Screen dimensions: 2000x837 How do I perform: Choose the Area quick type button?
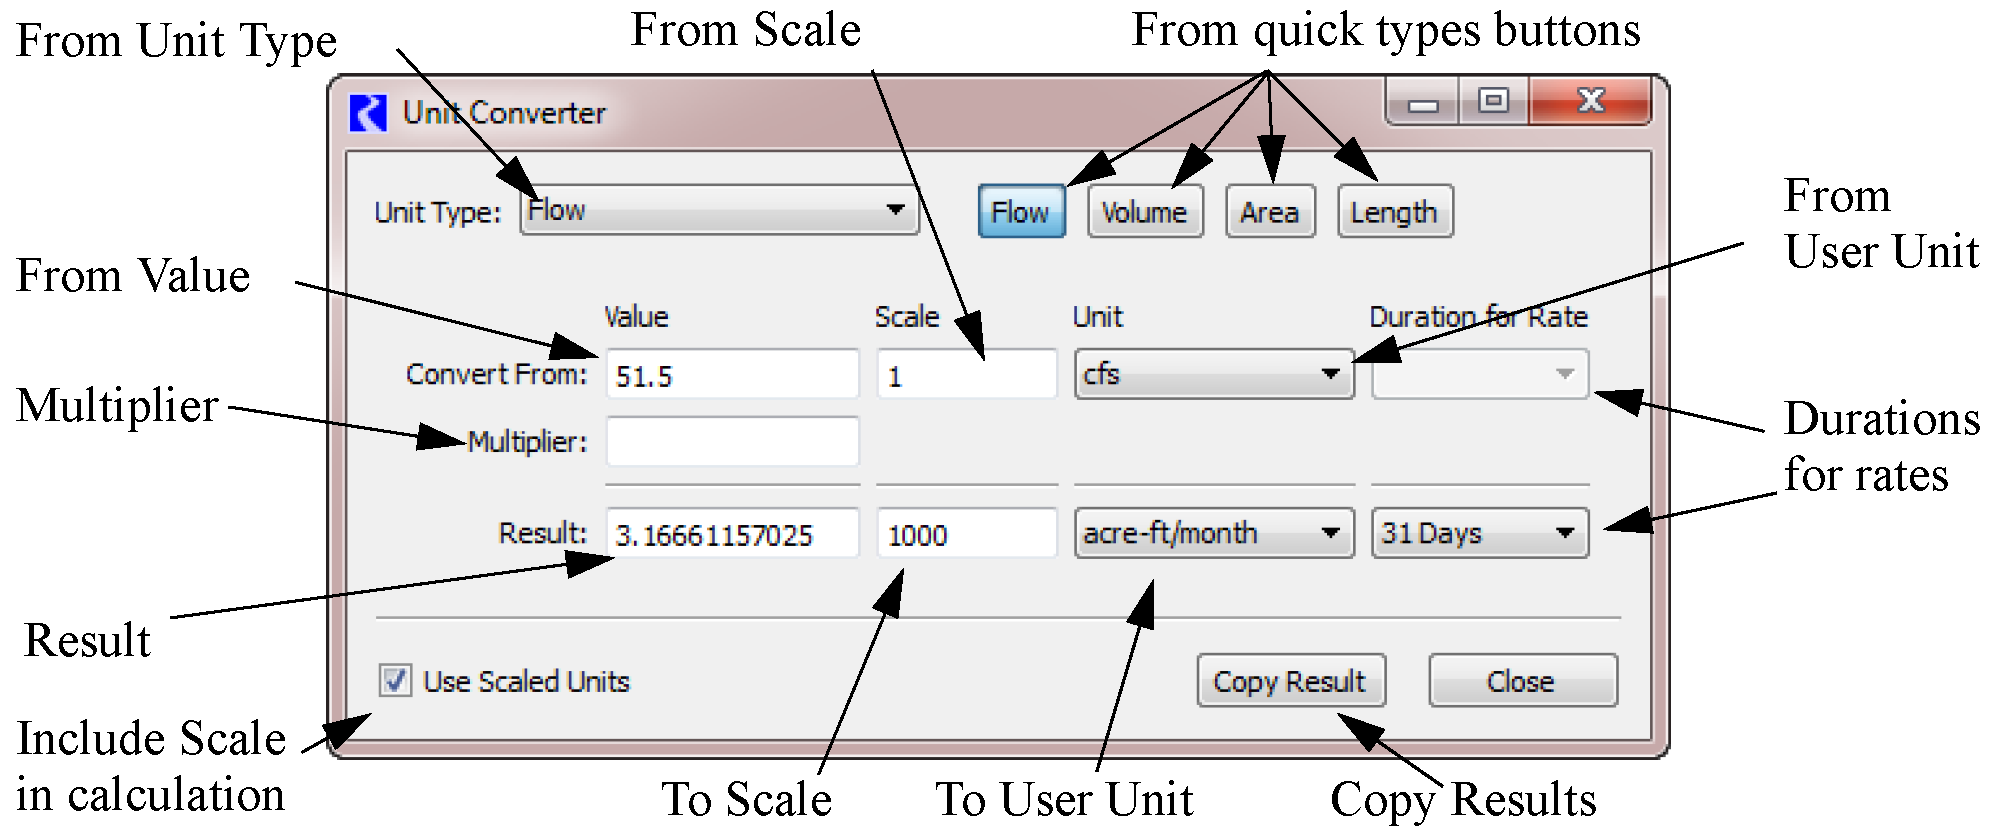point(1269,212)
